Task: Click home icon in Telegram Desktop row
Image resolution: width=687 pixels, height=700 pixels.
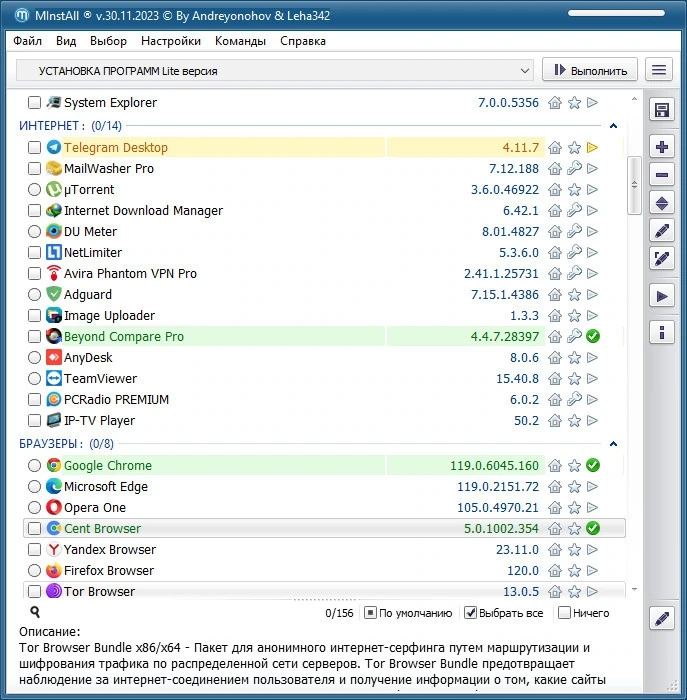Action: (x=554, y=147)
